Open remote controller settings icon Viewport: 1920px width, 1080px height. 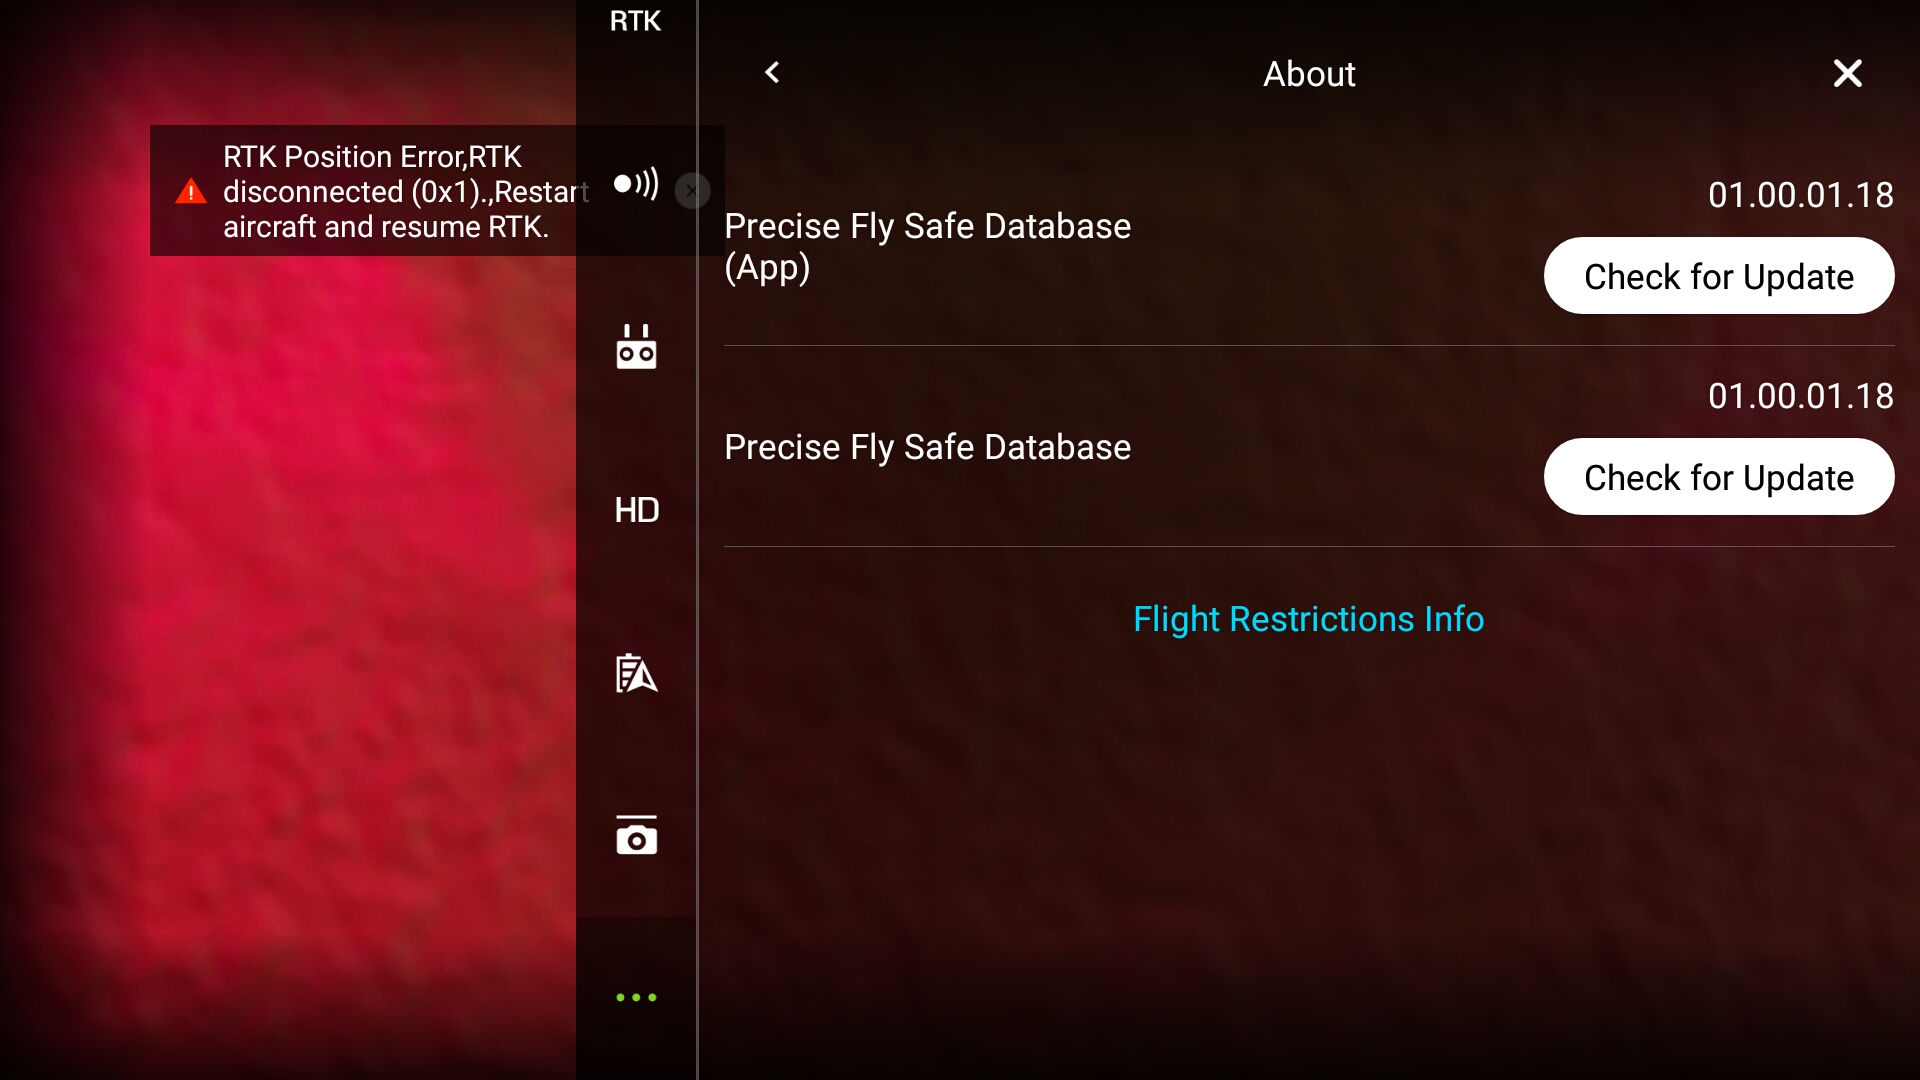coord(636,347)
